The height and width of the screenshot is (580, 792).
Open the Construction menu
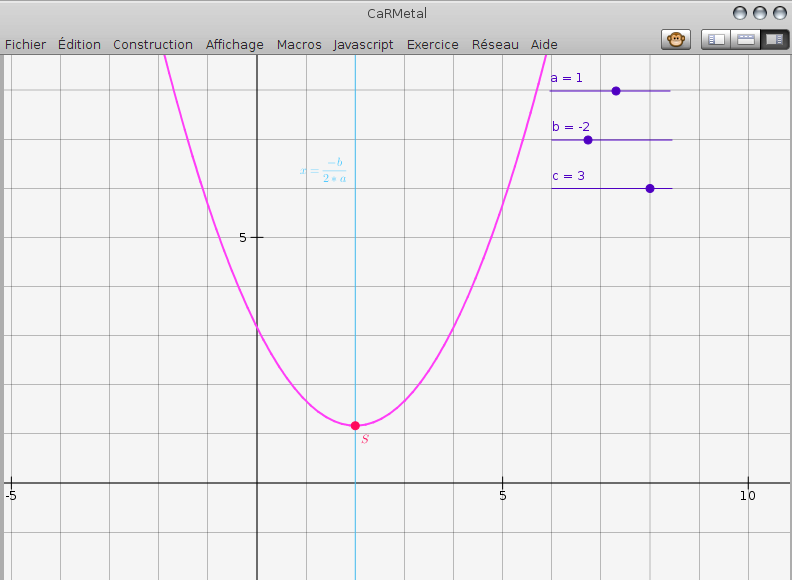click(153, 44)
